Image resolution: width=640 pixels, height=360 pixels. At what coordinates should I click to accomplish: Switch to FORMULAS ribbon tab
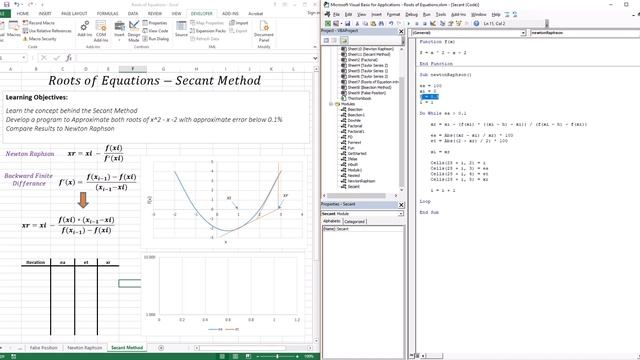(x=107, y=13)
